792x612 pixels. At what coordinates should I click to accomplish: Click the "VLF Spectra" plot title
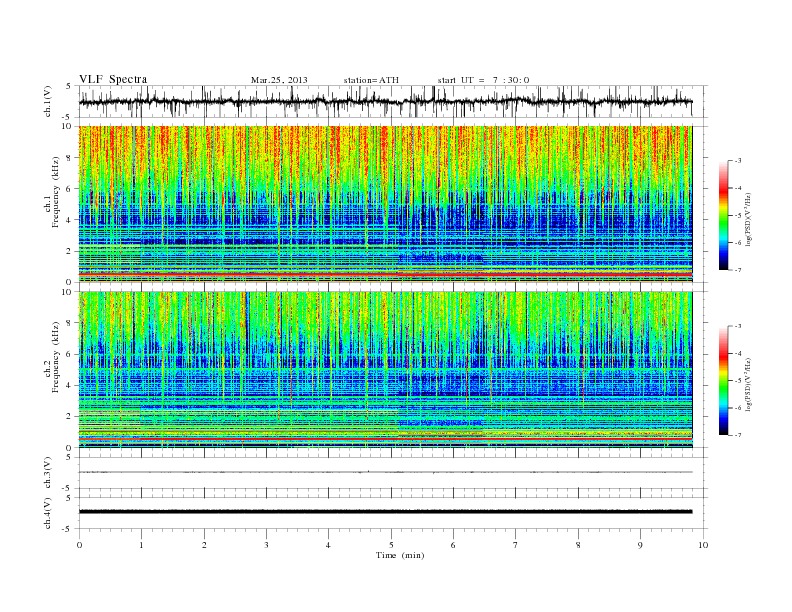(x=113, y=79)
